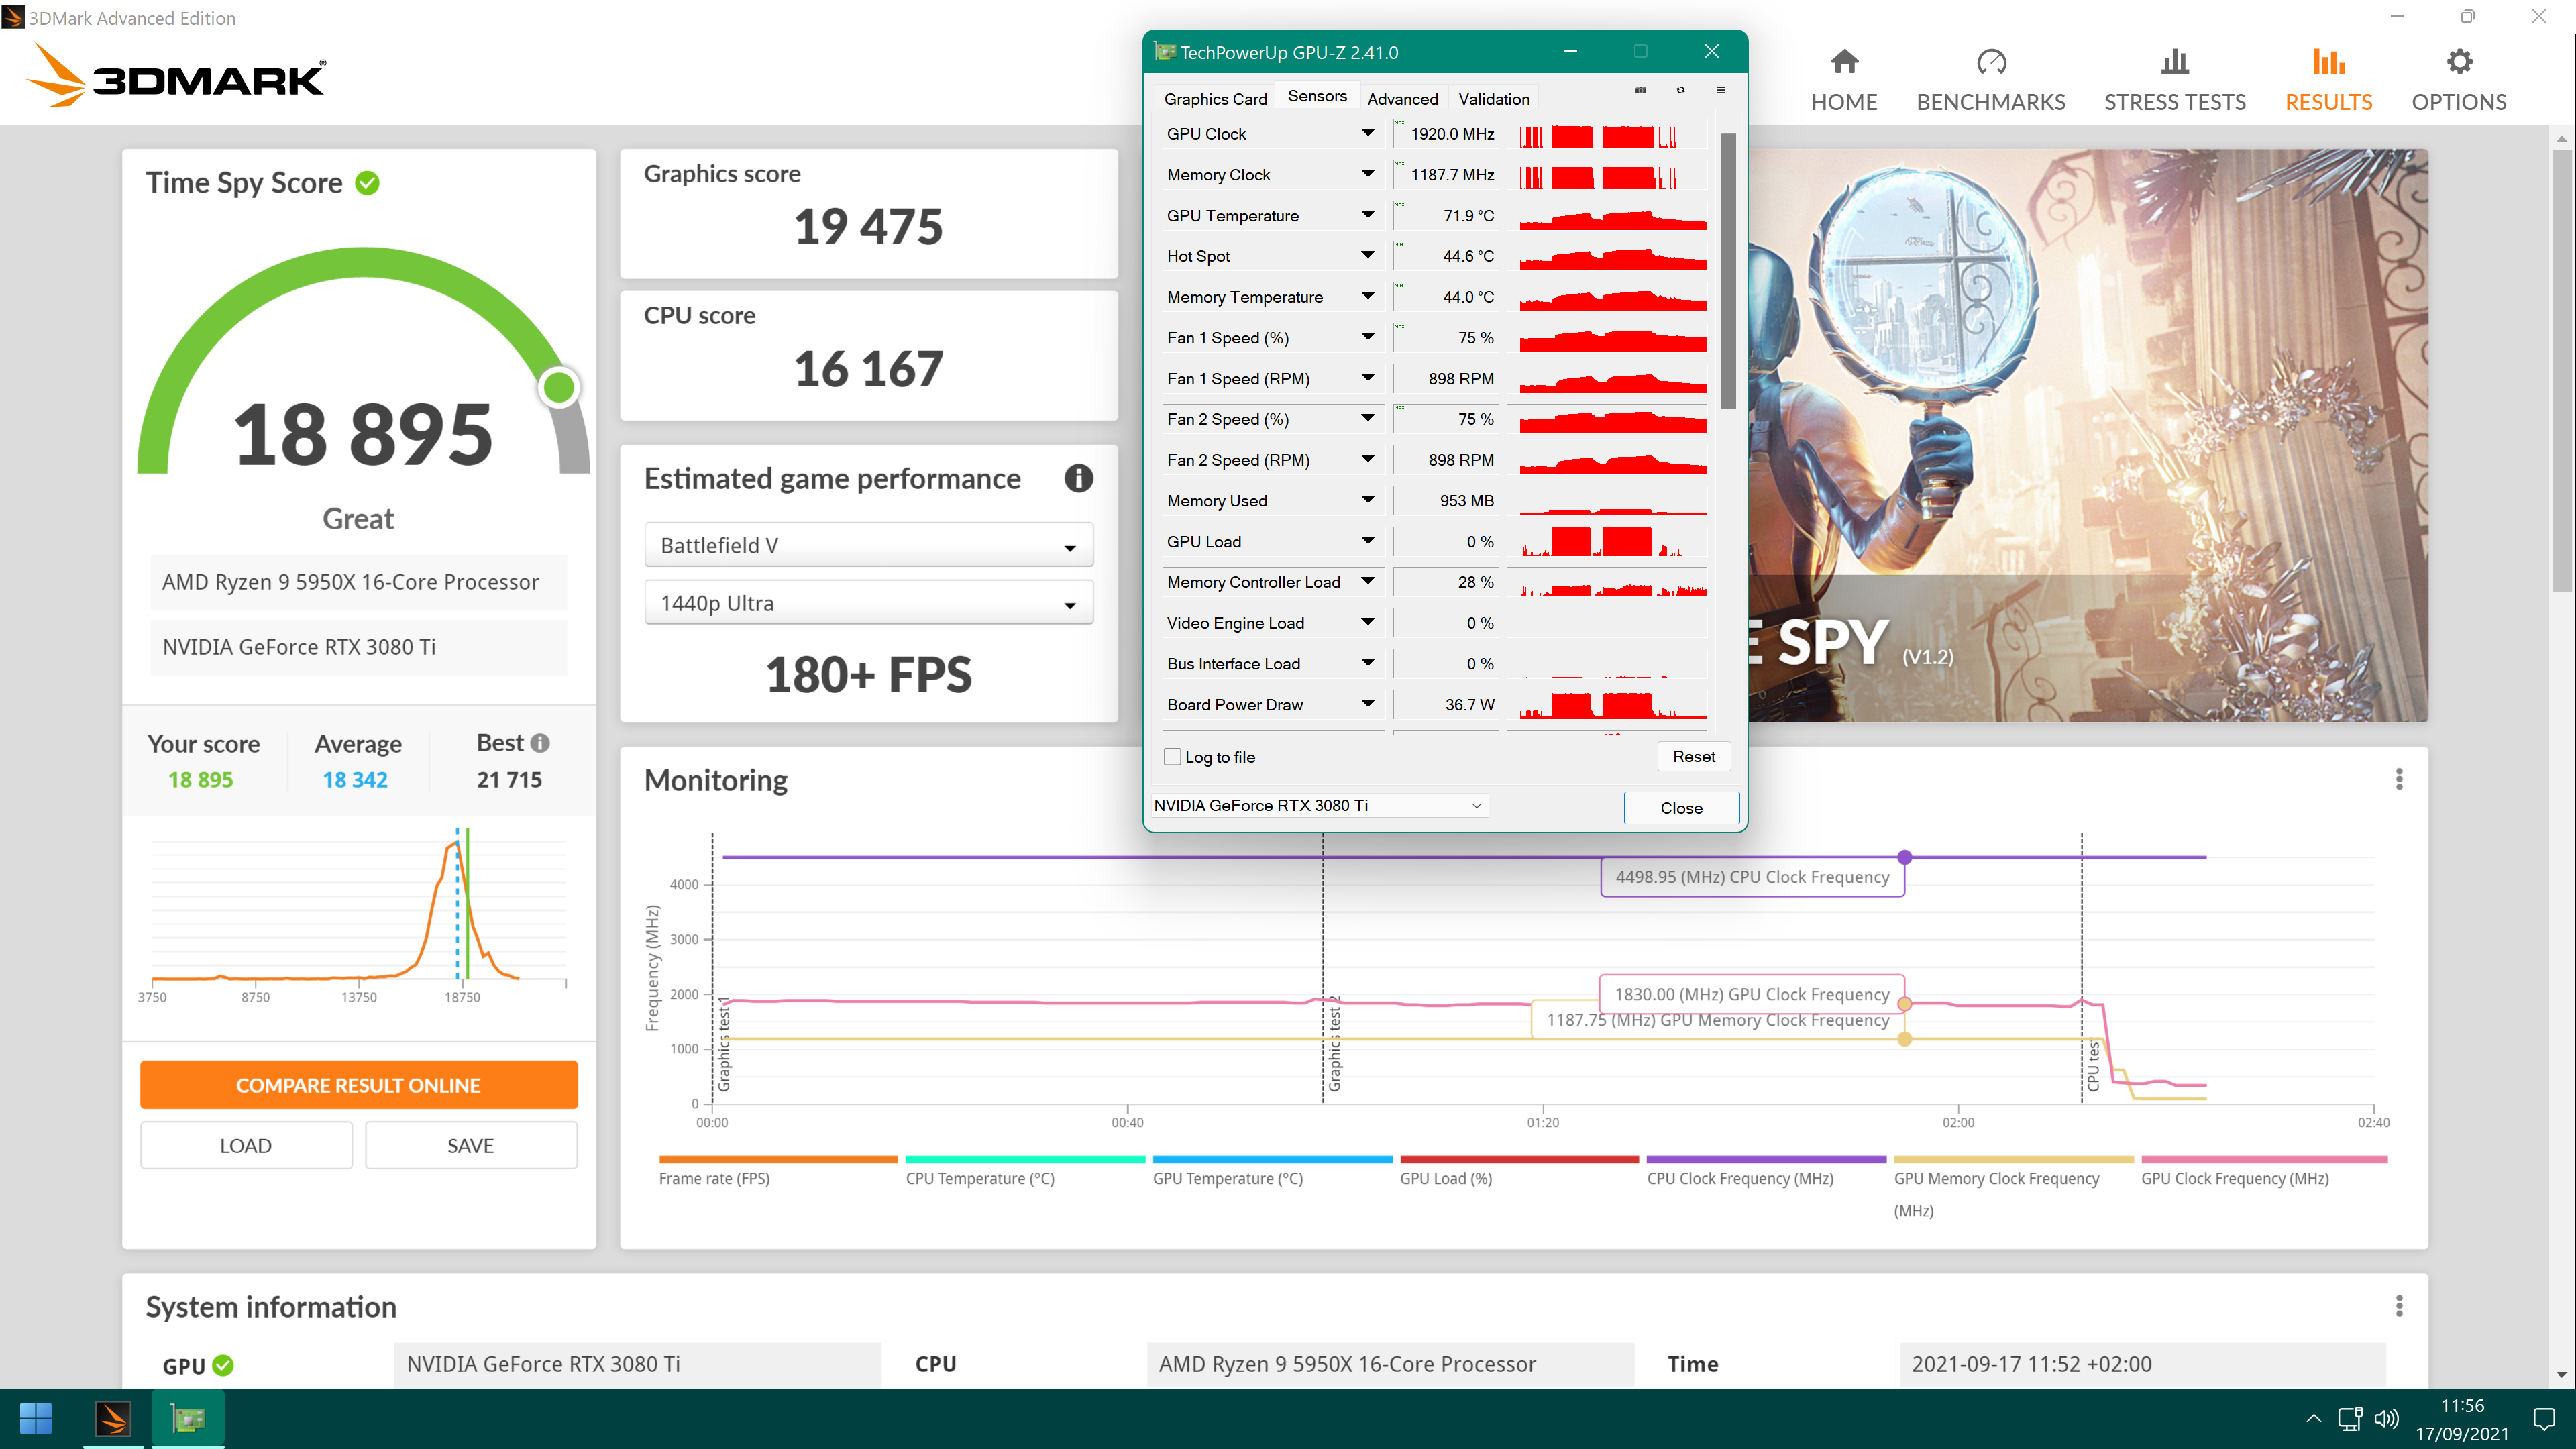This screenshot has height=1449, width=2576.
Task: Open the System information three-dot menu
Action: [x=2399, y=1305]
